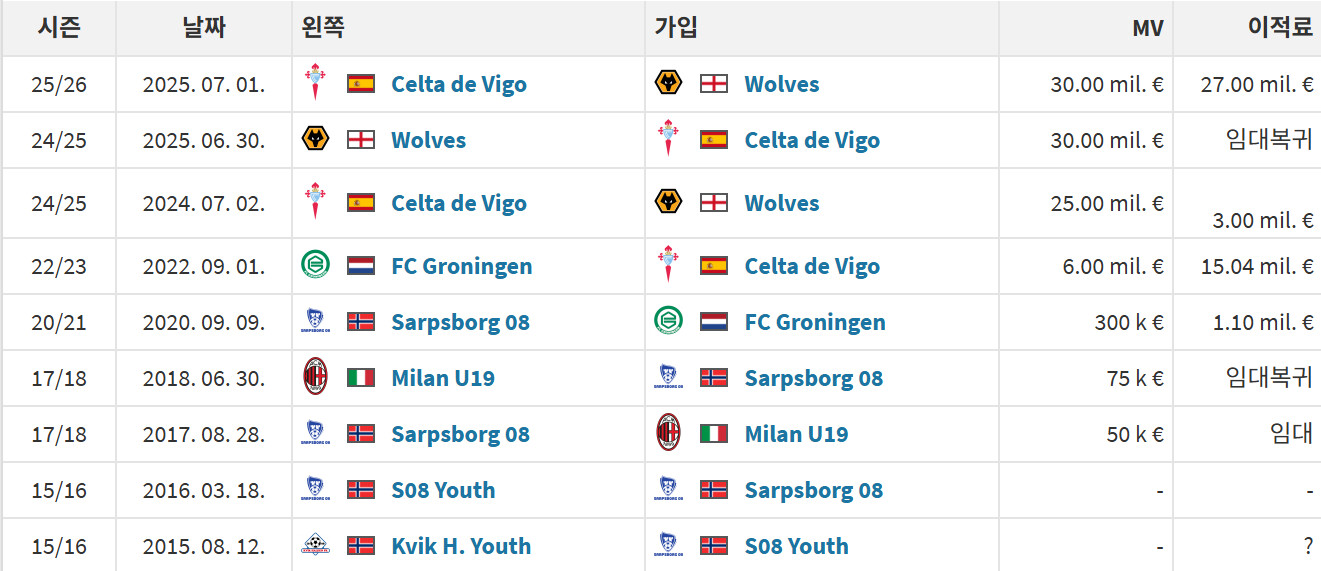Click Wolves crest in 2025. 06. 30. row
1321x571 pixels.
click(315, 140)
